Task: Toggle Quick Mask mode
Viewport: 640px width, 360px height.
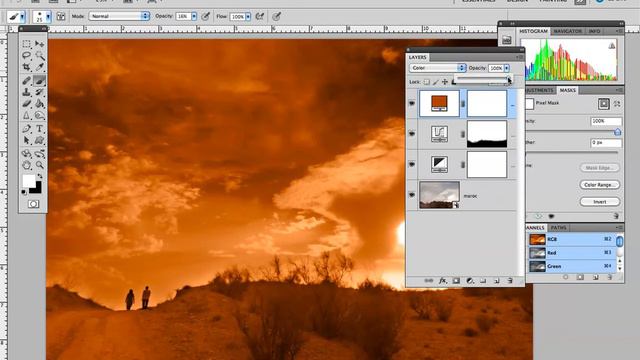Action: click(33, 204)
